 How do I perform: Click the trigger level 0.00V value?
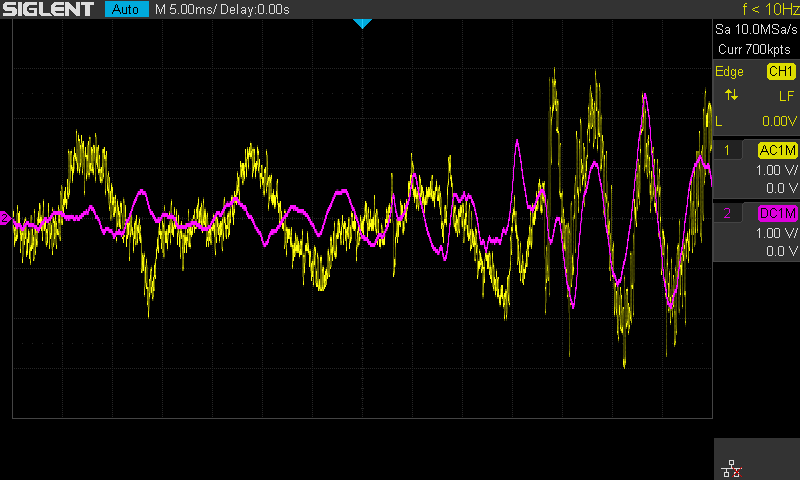pyautogui.click(x=779, y=121)
